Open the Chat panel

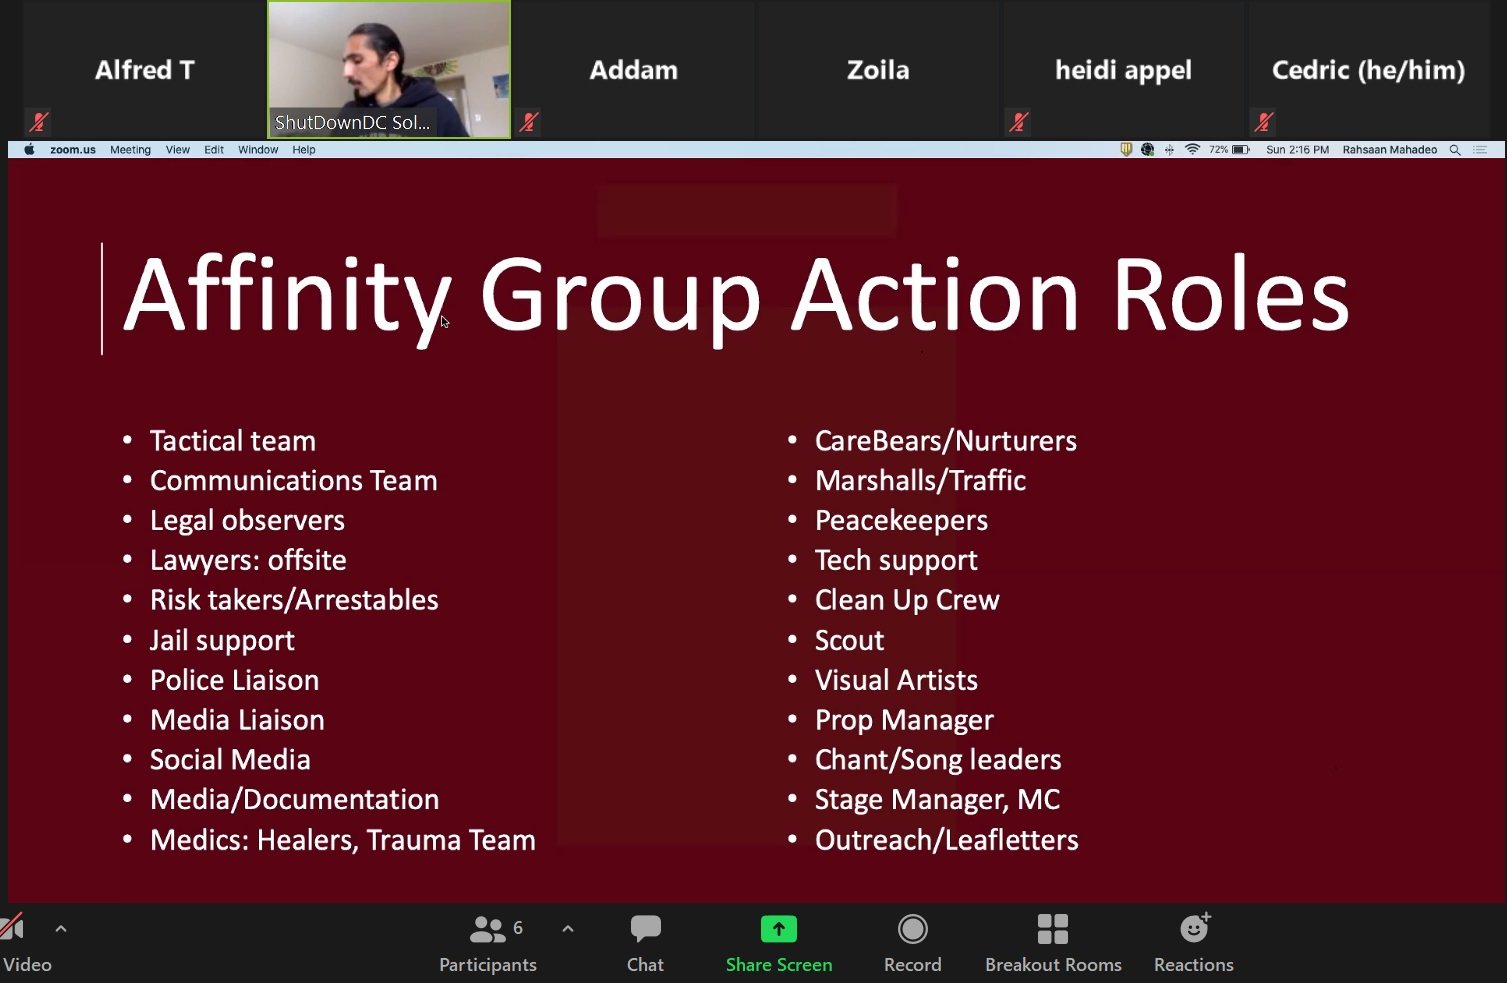tap(645, 943)
